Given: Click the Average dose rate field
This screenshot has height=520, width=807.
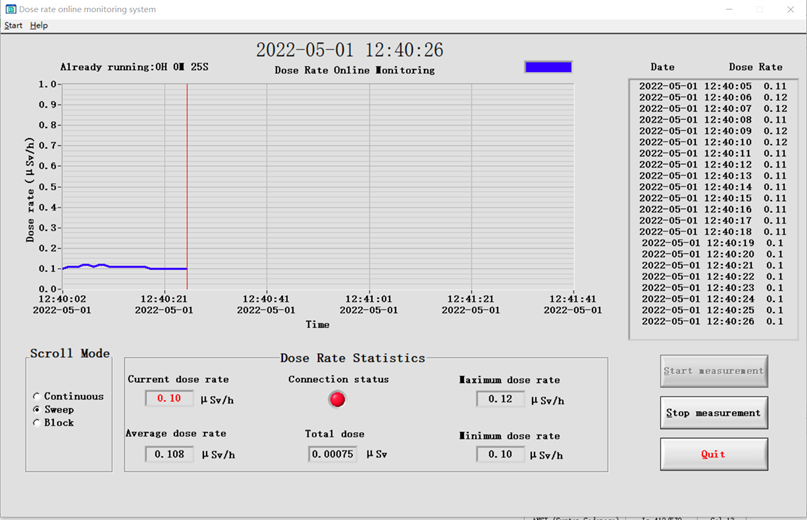Looking at the screenshot, I should [169, 454].
